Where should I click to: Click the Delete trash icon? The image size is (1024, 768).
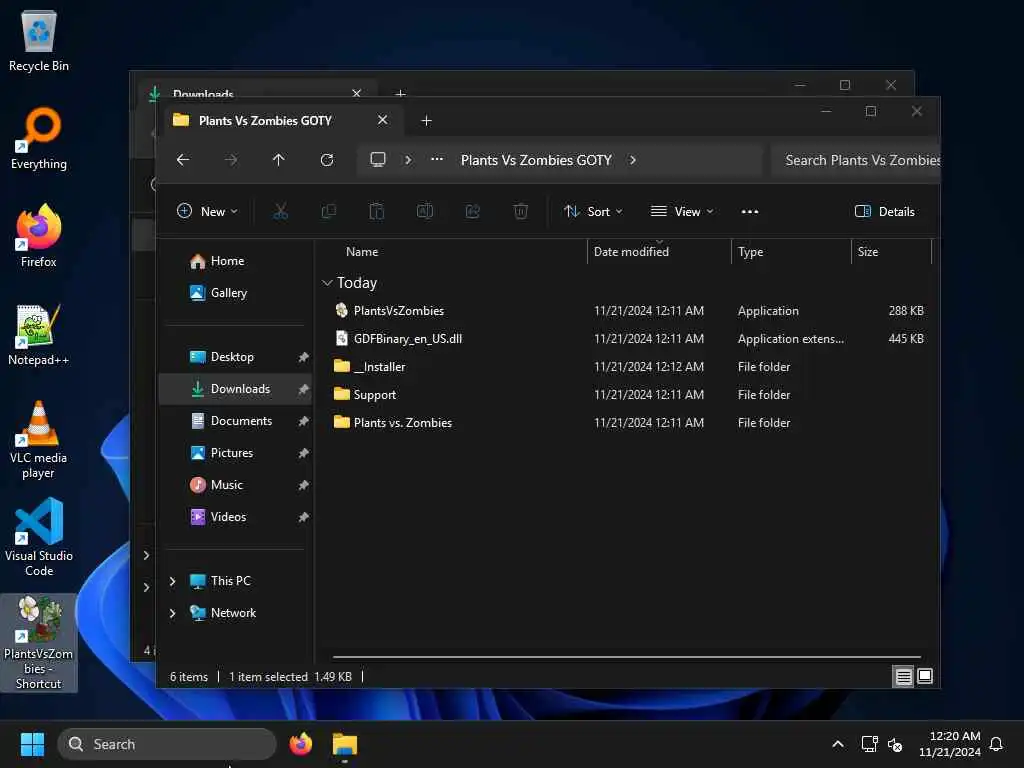(520, 211)
